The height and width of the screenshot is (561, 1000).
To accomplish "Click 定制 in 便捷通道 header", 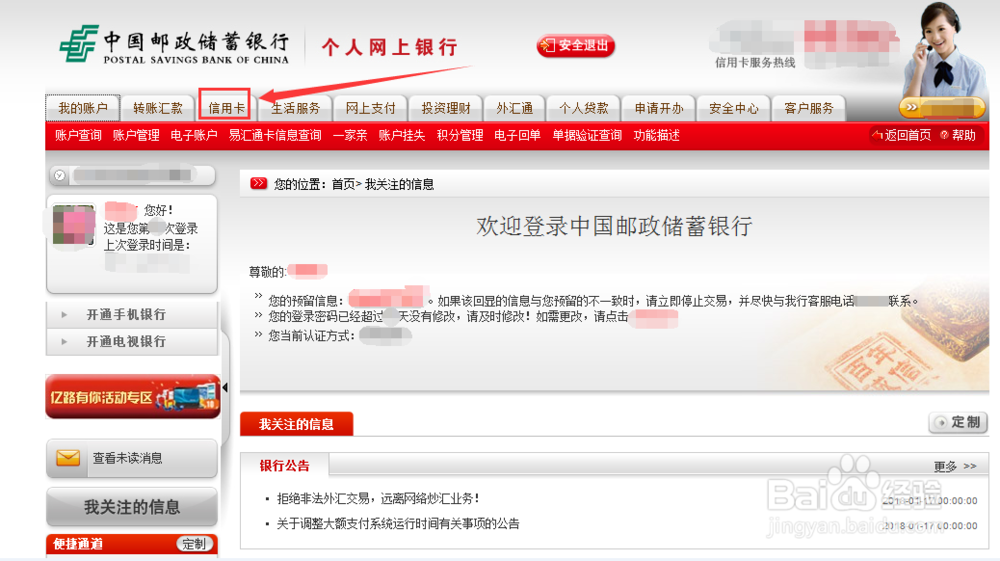I will [x=194, y=544].
